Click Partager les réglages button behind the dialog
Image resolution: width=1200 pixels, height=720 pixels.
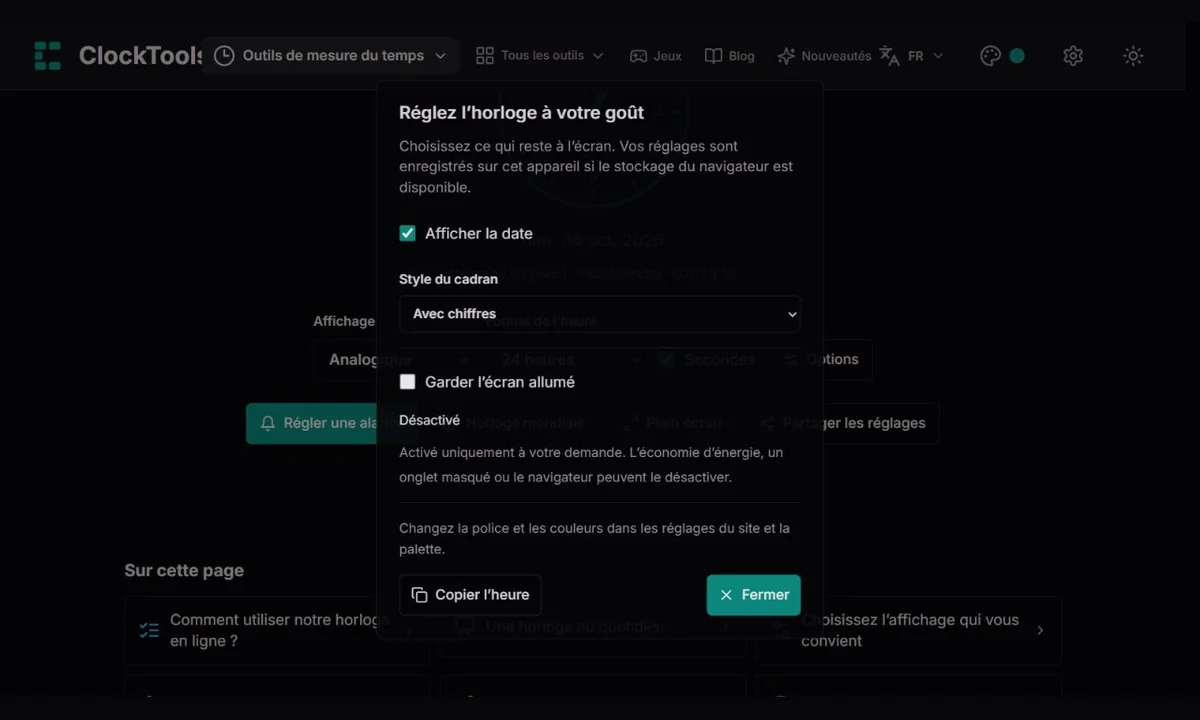coord(843,423)
